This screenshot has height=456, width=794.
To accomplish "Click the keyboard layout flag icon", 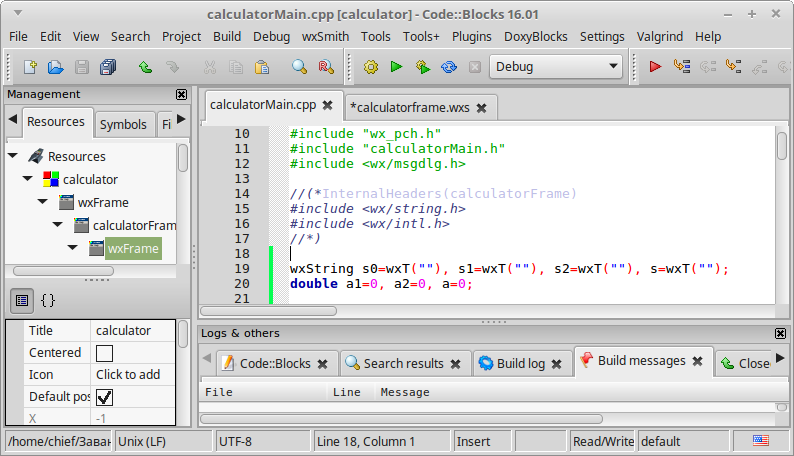I will 761,441.
